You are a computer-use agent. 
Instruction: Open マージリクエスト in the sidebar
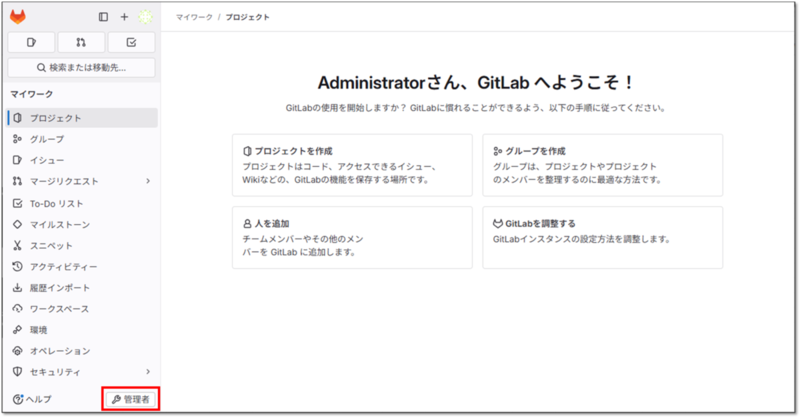(x=83, y=181)
